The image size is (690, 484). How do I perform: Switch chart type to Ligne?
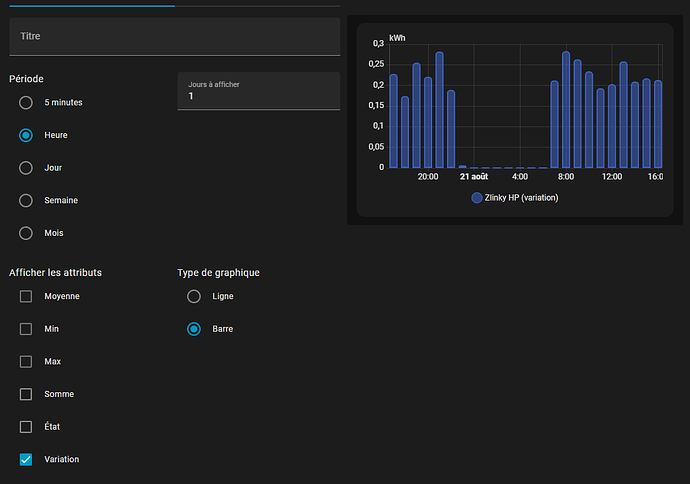coord(194,296)
